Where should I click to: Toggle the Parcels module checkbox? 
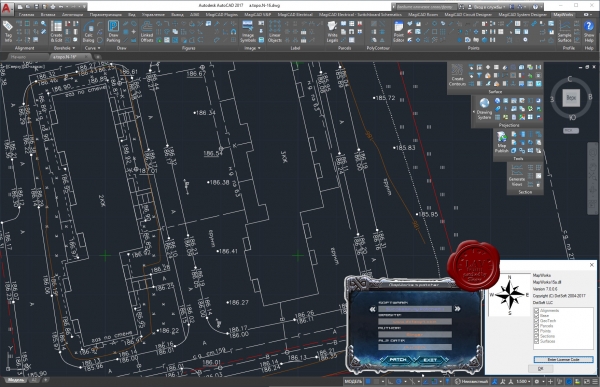click(536, 326)
